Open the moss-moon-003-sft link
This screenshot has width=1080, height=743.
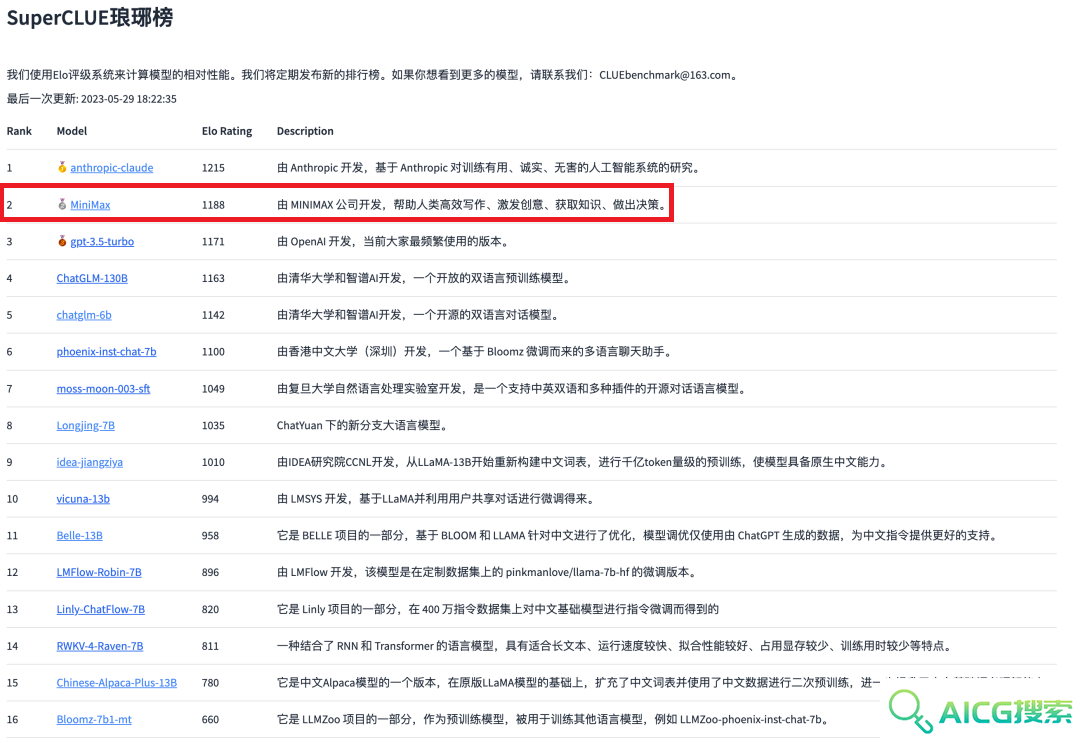pyautogui.click(x=103, y=388)
